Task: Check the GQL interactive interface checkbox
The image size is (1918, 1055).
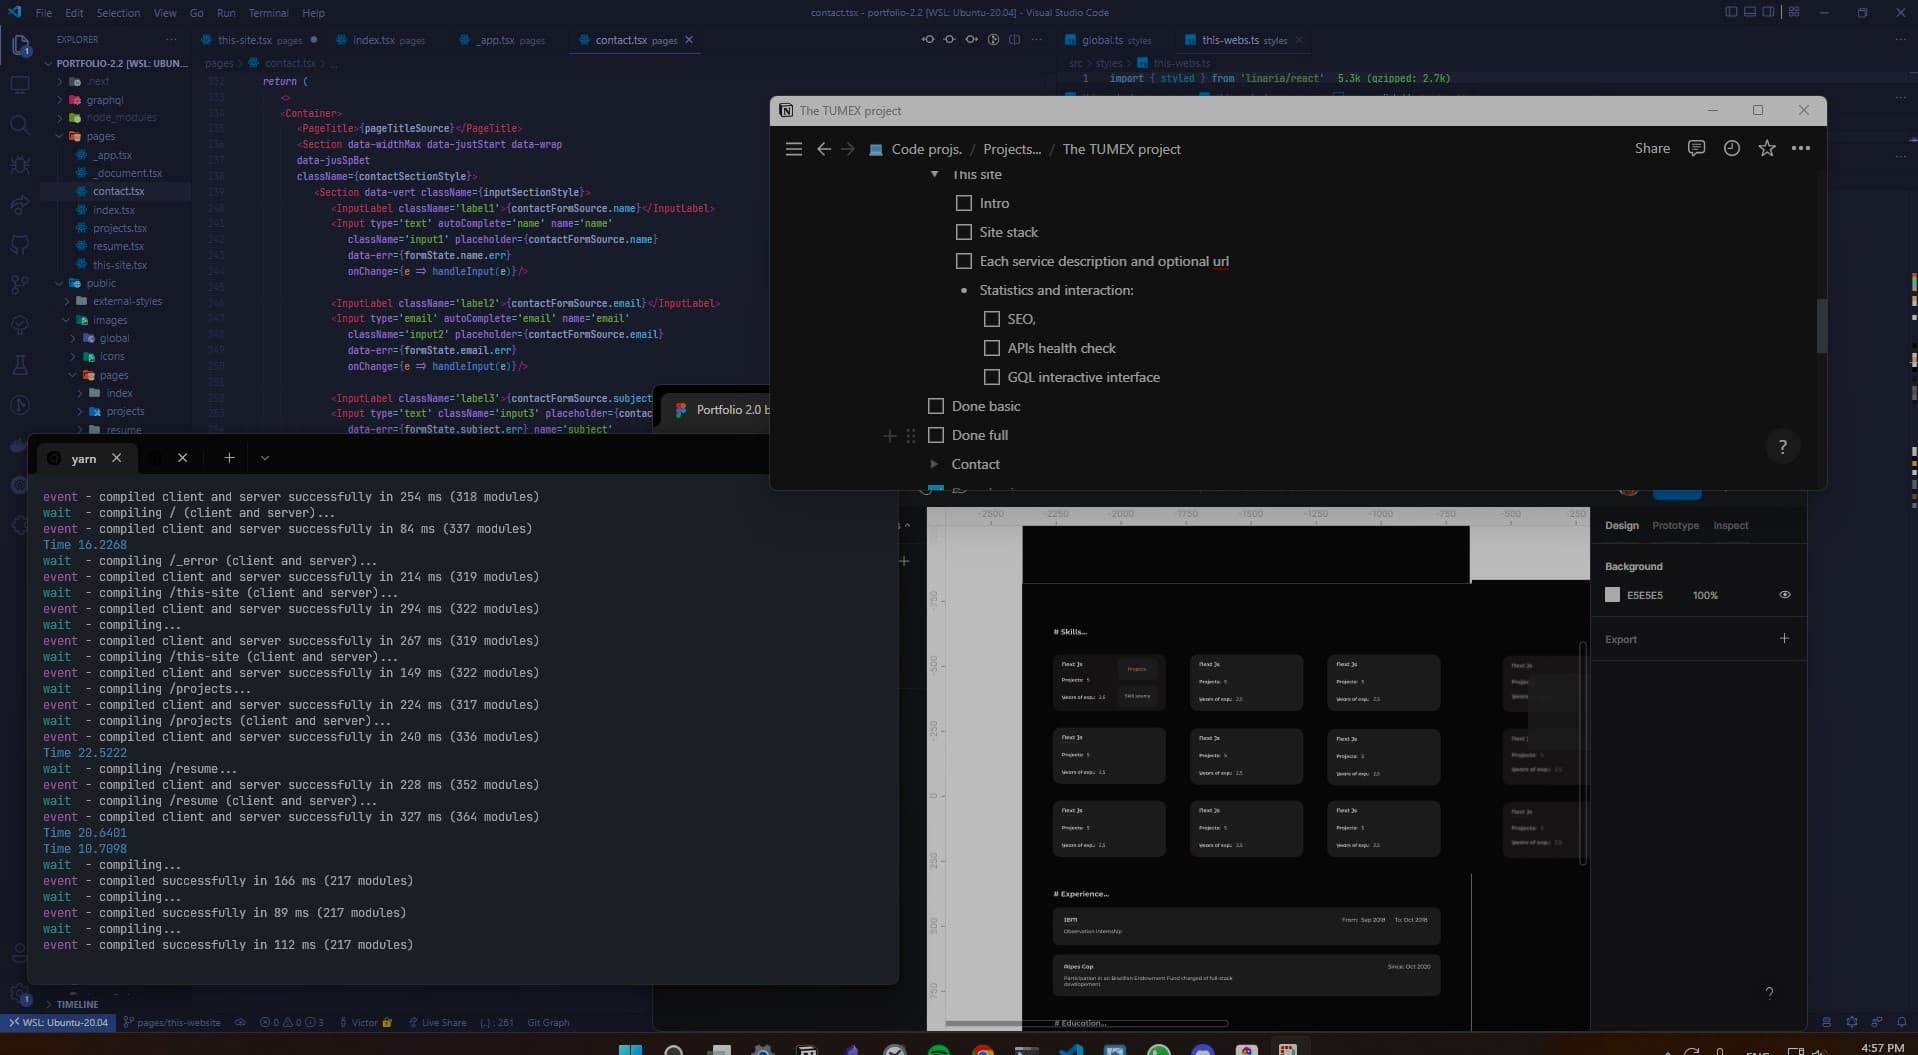Action: point(992,377)
